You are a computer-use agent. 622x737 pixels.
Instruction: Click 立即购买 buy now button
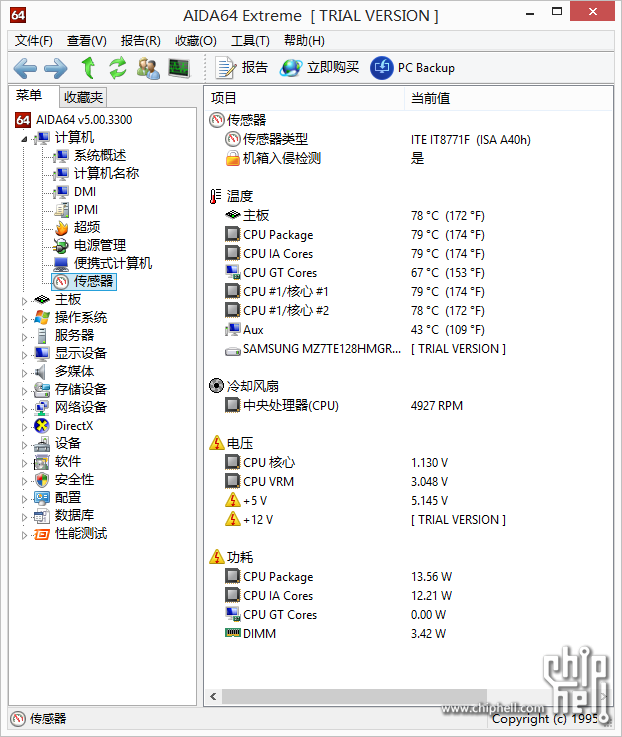click(x=319, y=68)
